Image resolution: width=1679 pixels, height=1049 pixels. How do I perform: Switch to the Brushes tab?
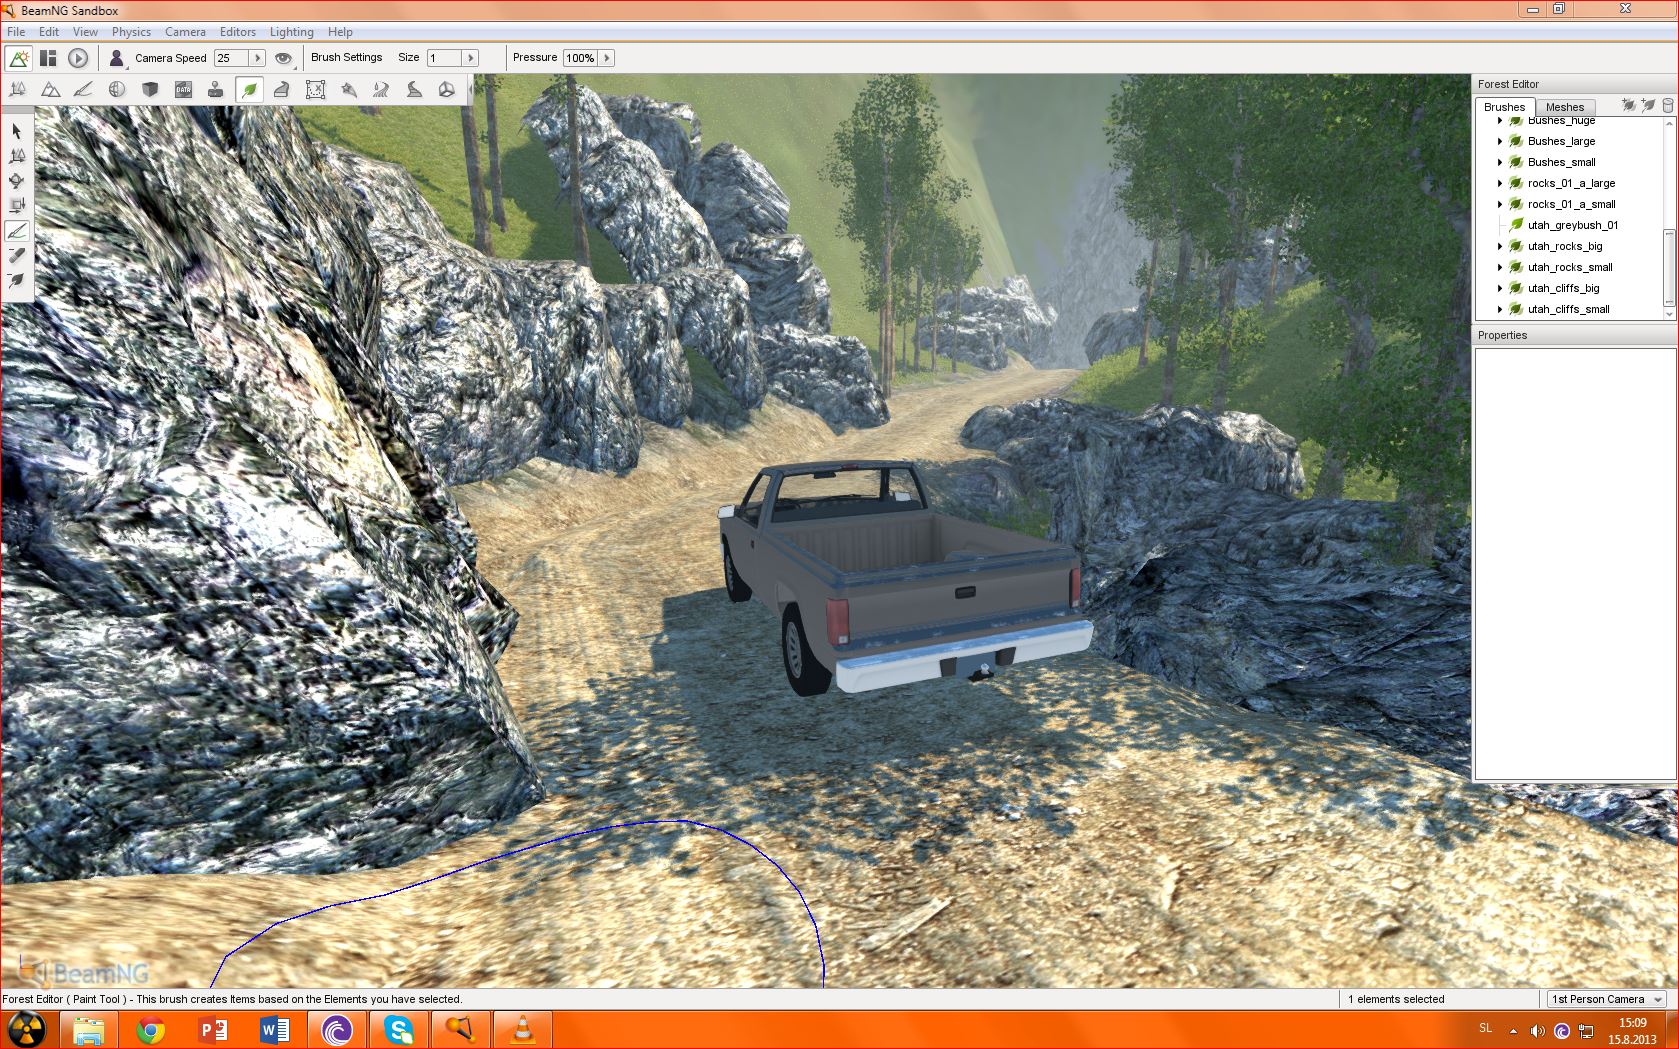1504,107
